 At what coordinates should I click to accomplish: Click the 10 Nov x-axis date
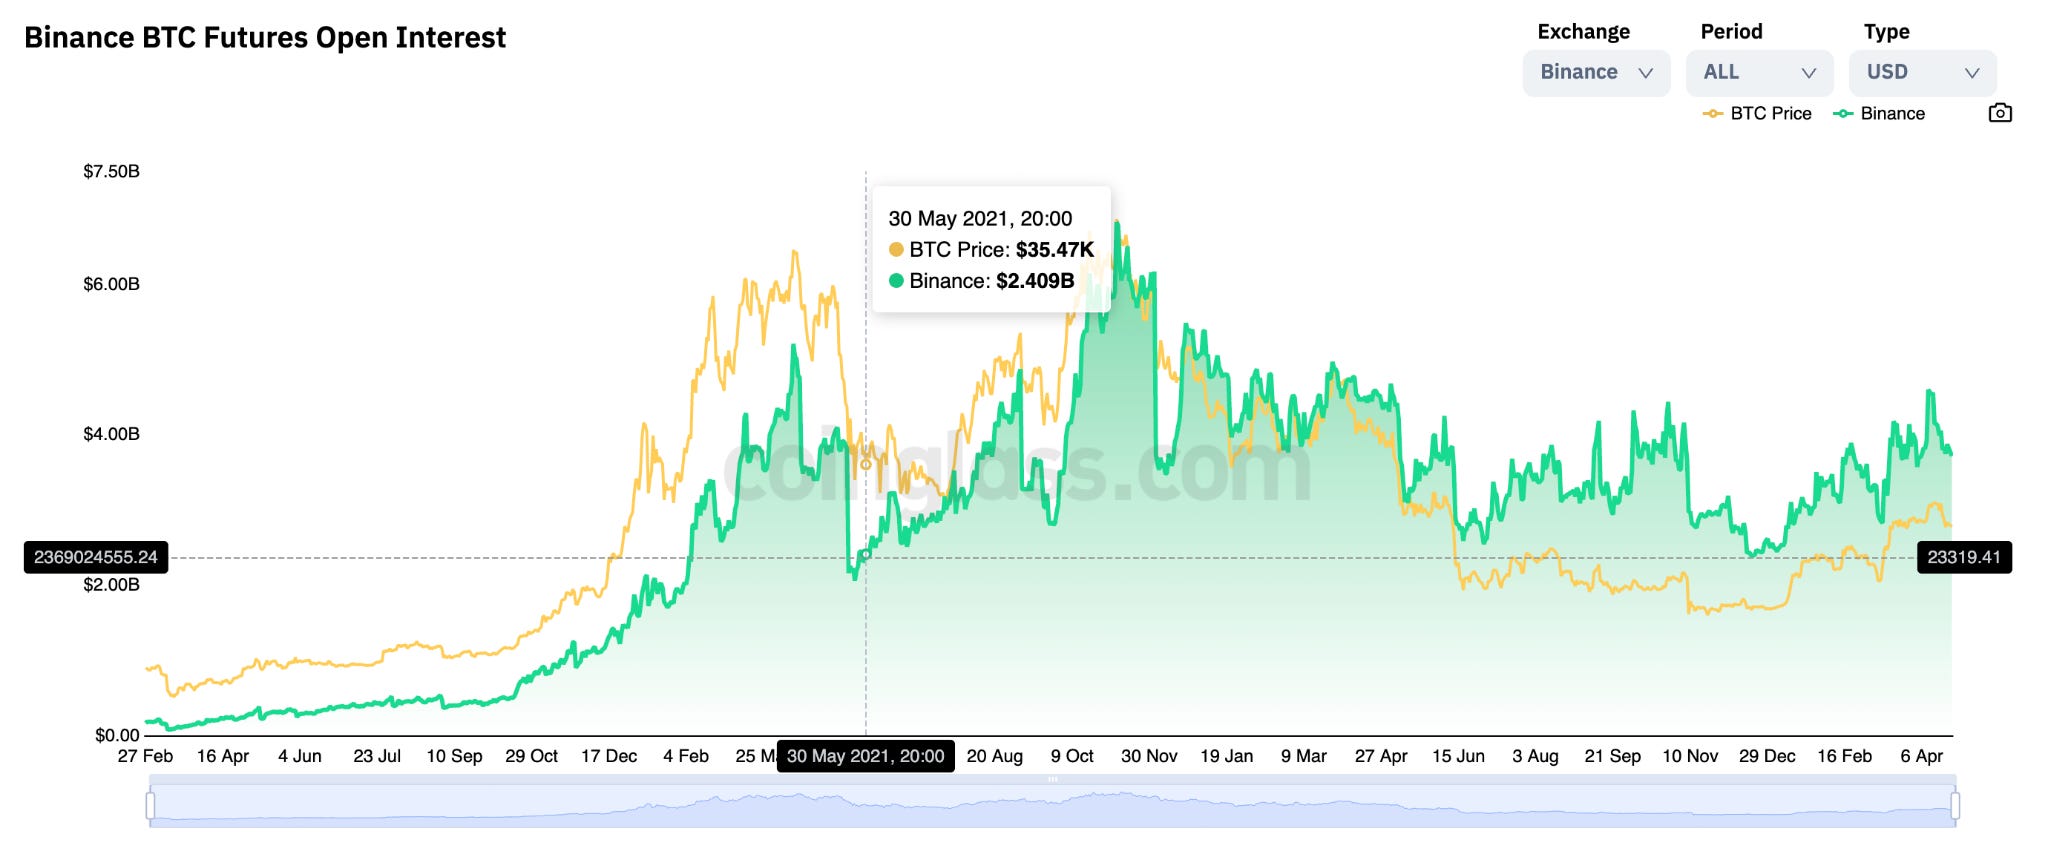coord(1690,757)
